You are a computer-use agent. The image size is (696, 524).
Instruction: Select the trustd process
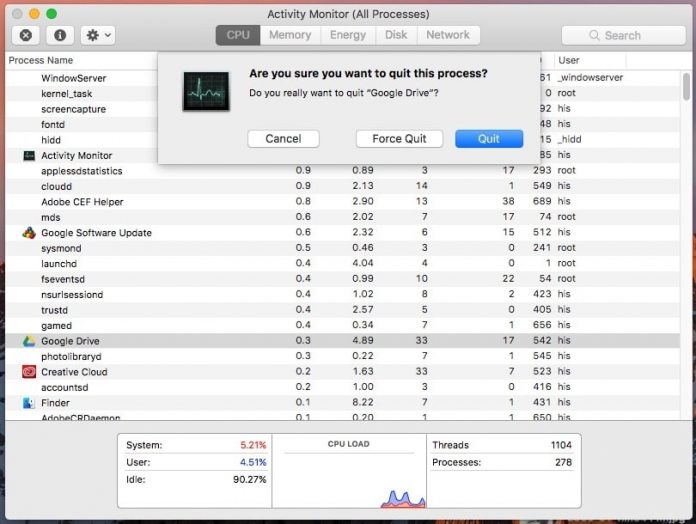point(54,310)
